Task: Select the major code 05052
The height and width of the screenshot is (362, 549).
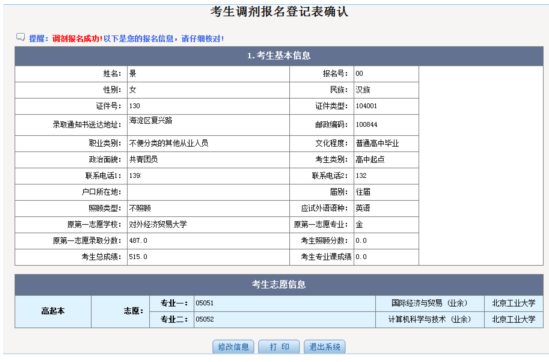Action: pyautogui.click(x=204, y=319)
